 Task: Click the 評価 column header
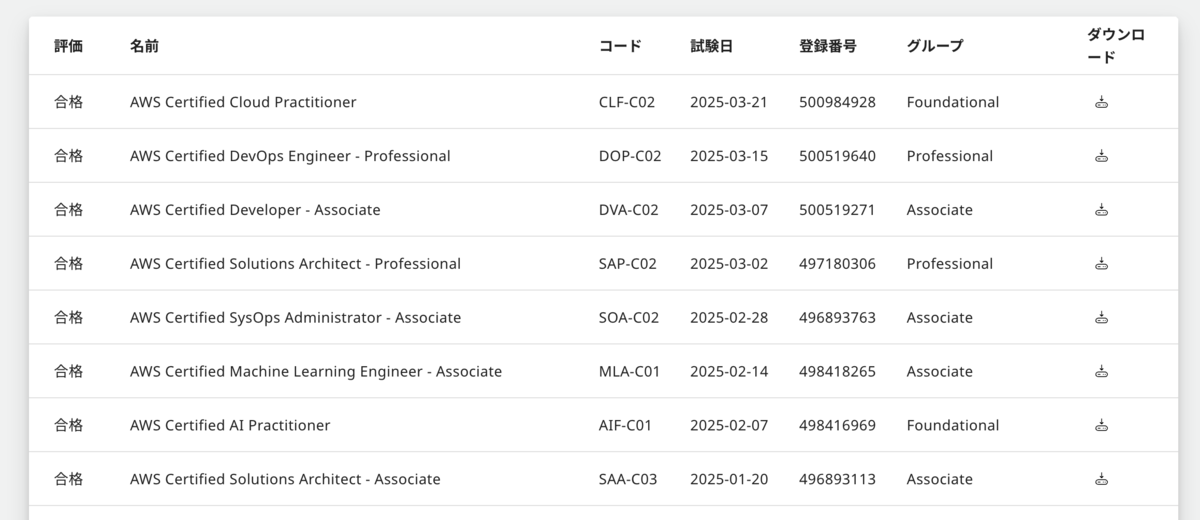coord(68,46)
